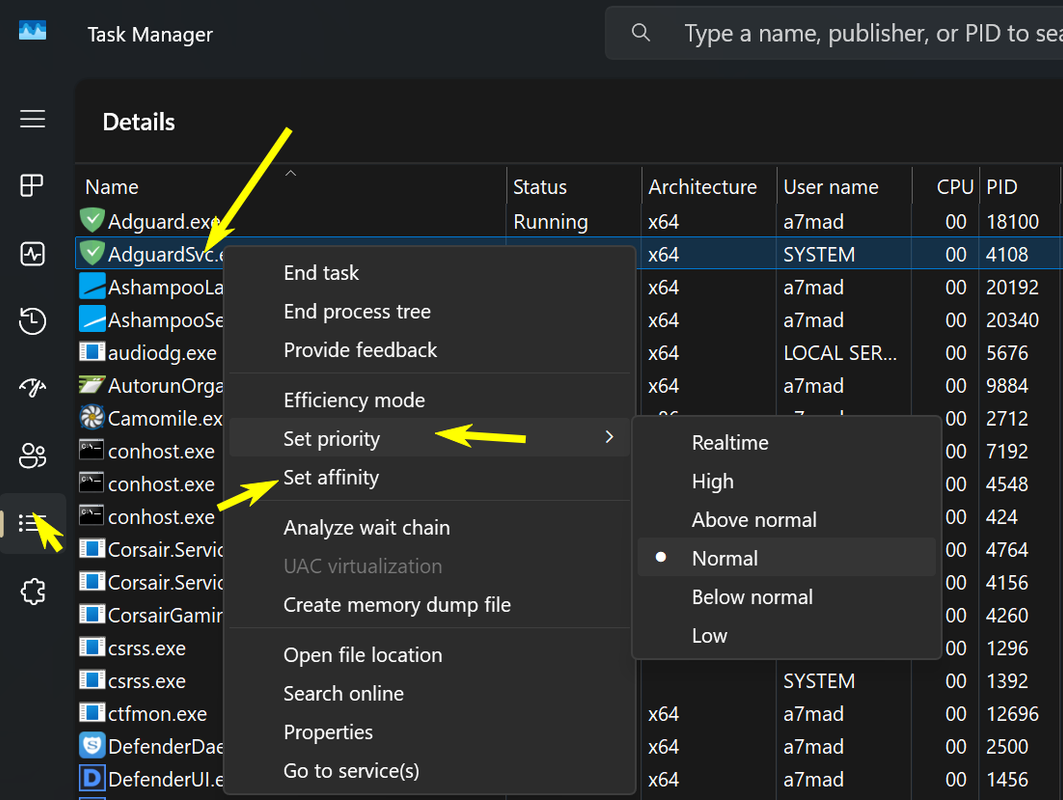Select Provide feedback menu entry
The width and height of the screenshot is (1063, 800).
[429, 350]
